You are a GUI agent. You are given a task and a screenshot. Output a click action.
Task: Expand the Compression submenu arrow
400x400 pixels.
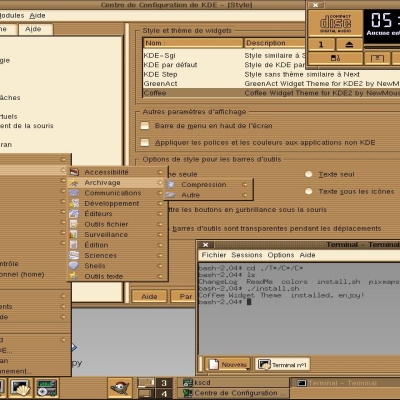coord(245,184)
